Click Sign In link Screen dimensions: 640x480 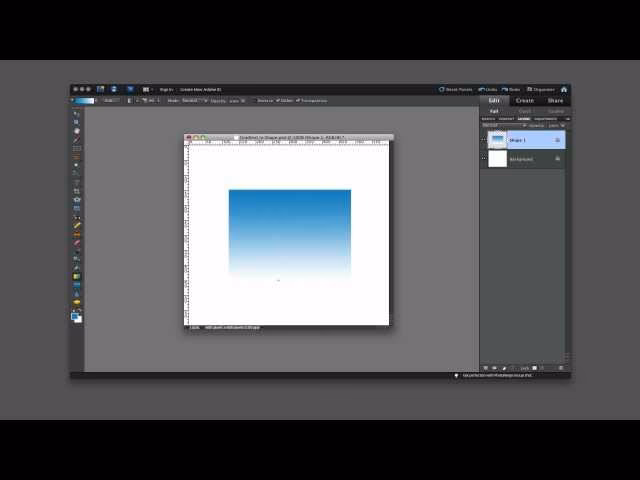point(166,89)
